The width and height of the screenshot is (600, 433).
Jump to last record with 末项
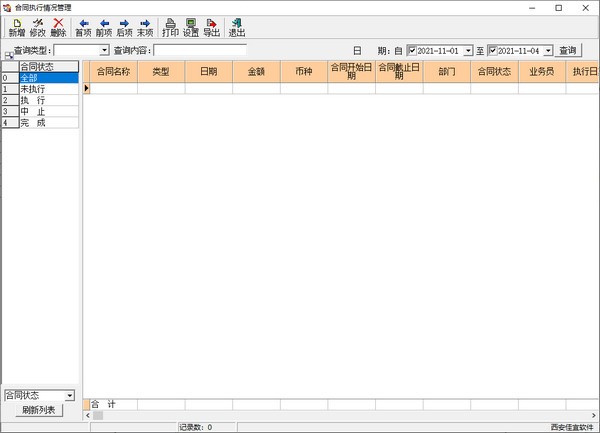click(x=145, y=27)
